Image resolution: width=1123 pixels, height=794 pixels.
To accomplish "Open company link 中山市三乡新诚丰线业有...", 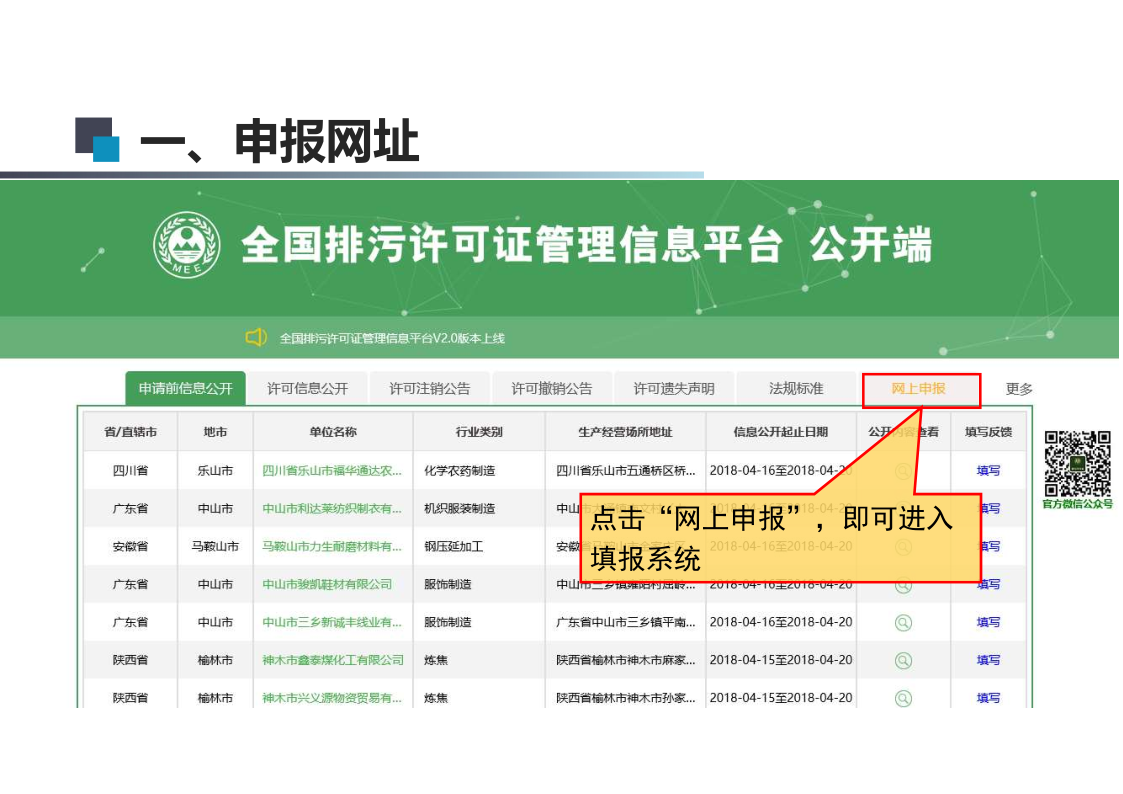I will [332, 623].
